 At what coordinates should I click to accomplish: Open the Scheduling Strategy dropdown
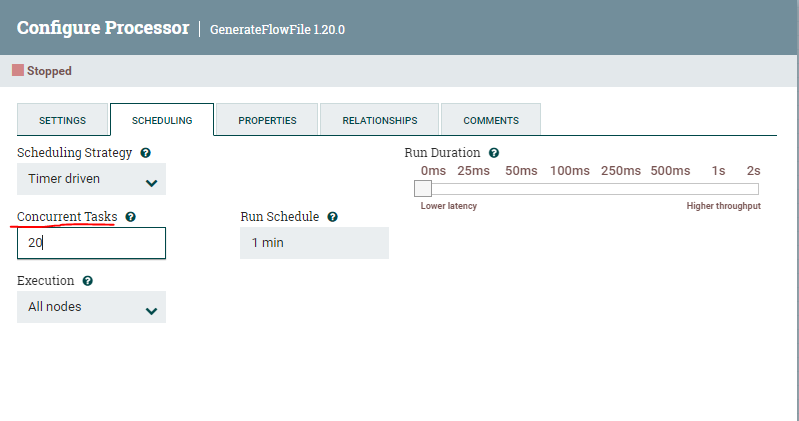91,180
